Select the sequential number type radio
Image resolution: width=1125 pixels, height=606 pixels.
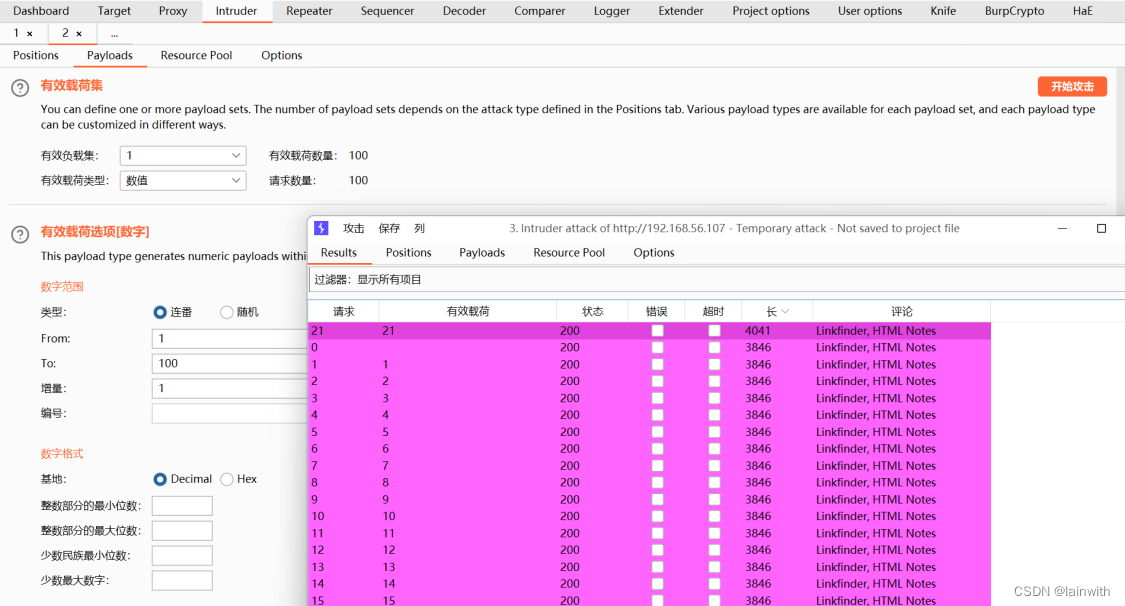click(x=160, y=312)
